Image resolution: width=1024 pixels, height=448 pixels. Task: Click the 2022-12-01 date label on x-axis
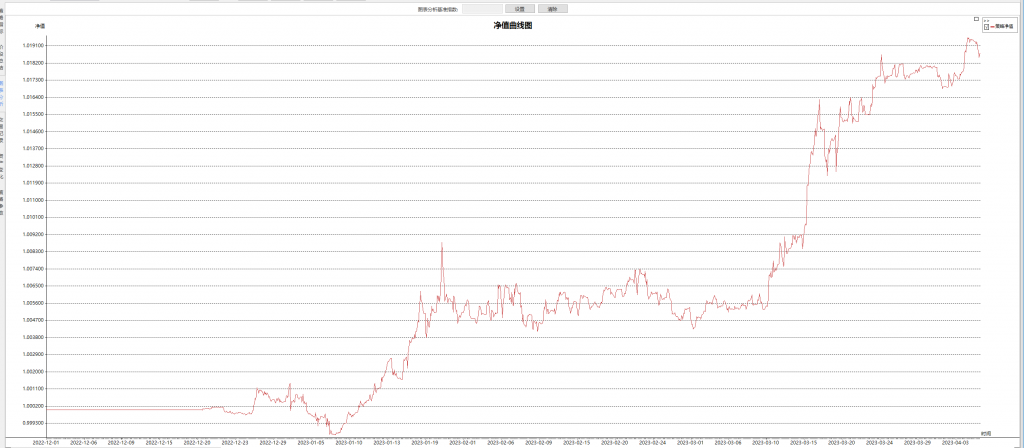click(46, 440)
